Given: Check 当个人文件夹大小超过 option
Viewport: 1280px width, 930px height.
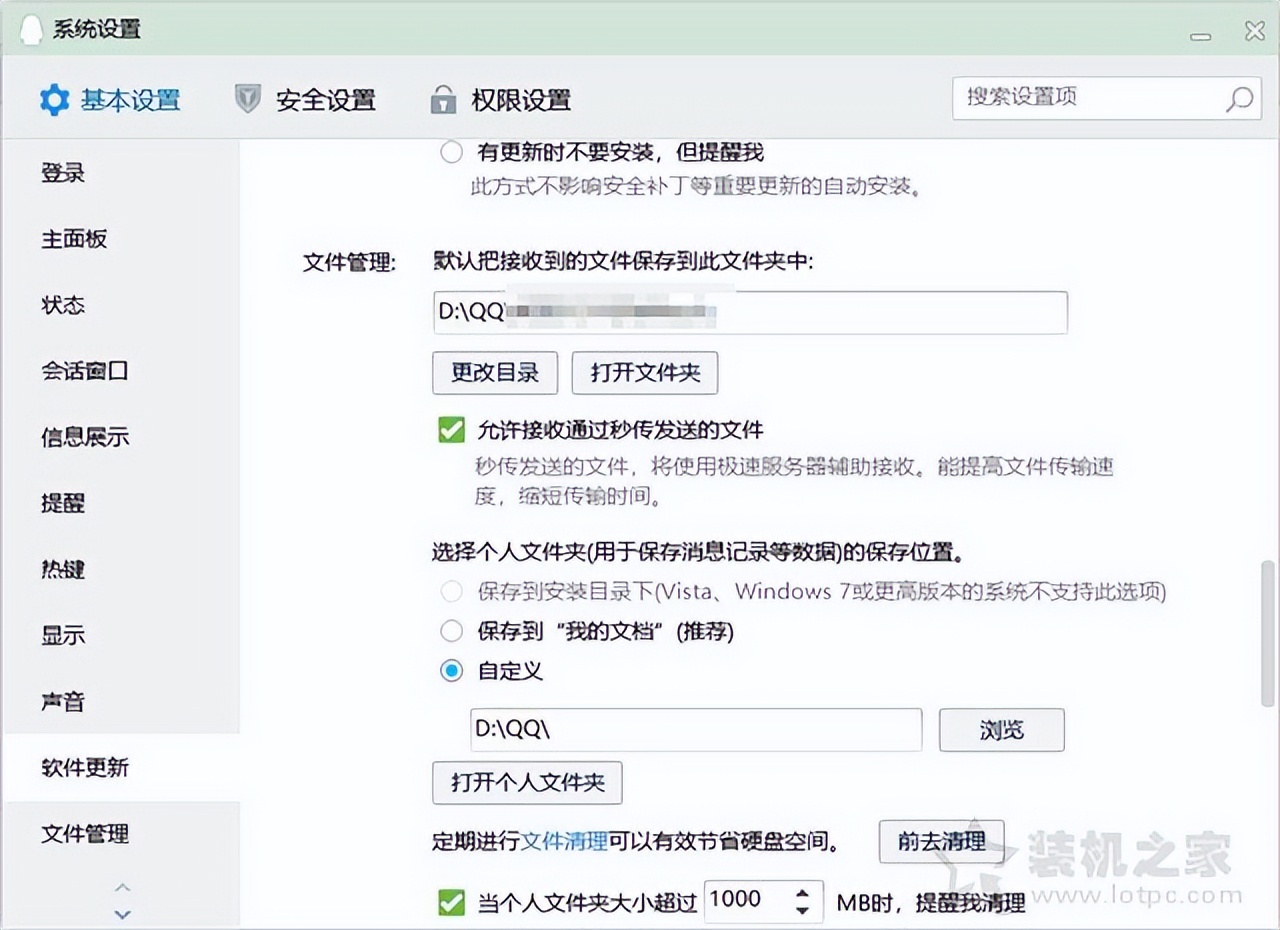Looking at the screenshot, I should coord(451,902).
